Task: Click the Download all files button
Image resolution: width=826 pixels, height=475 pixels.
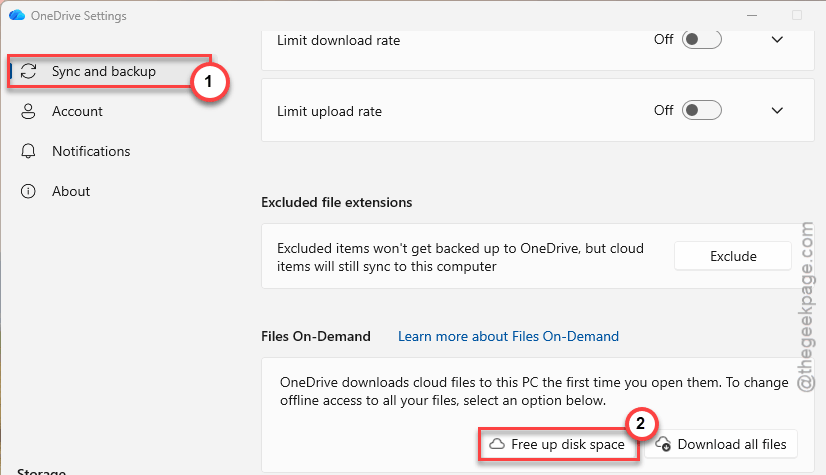Action: click(x=721, y=444)
